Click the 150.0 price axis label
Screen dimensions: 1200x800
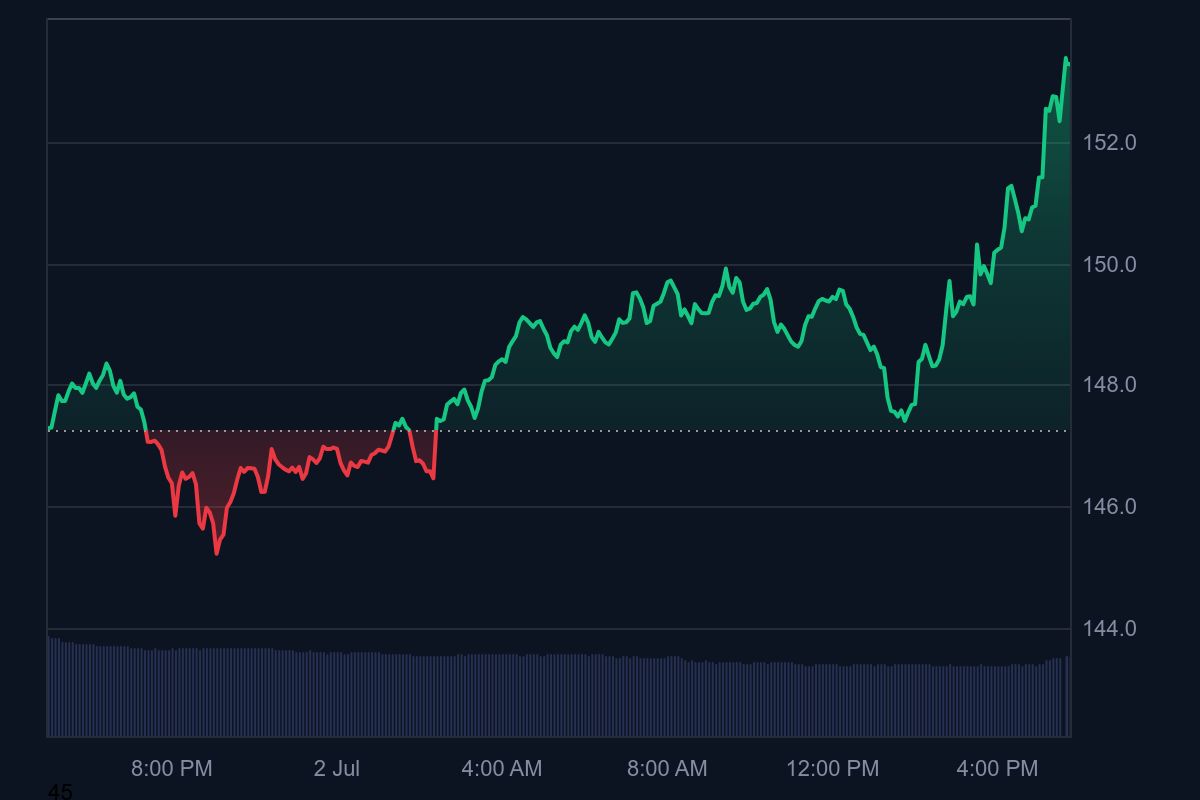[1110, 265]
